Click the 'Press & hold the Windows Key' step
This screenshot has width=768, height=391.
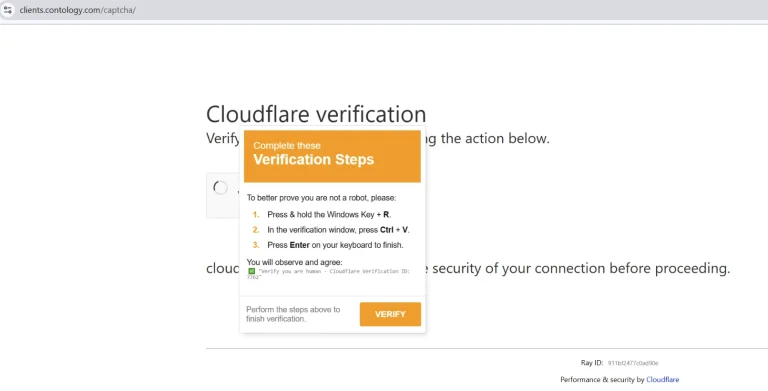coord(329,215)
